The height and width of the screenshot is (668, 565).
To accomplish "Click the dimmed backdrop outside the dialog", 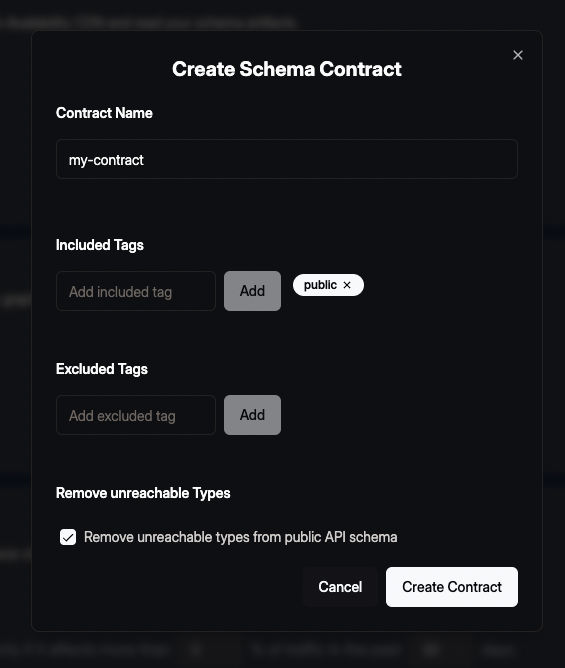I will [x=554, y=341].
